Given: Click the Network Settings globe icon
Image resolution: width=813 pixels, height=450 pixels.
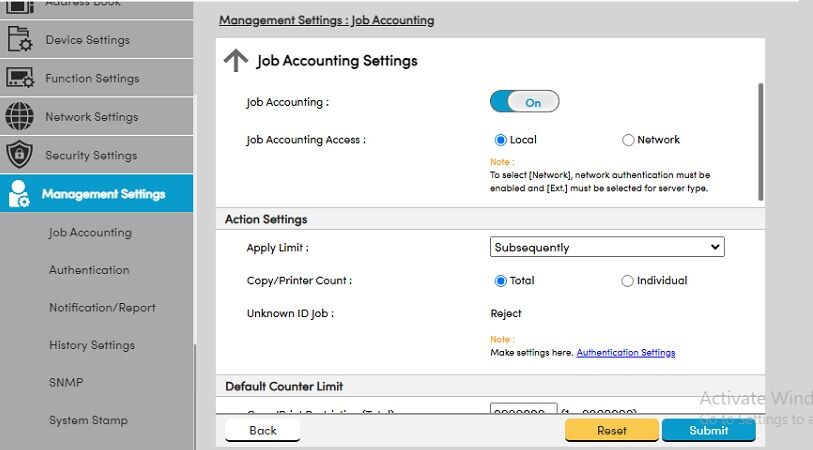Looking at the screenshot, I should pyautogui.click(x=19, y=116).
